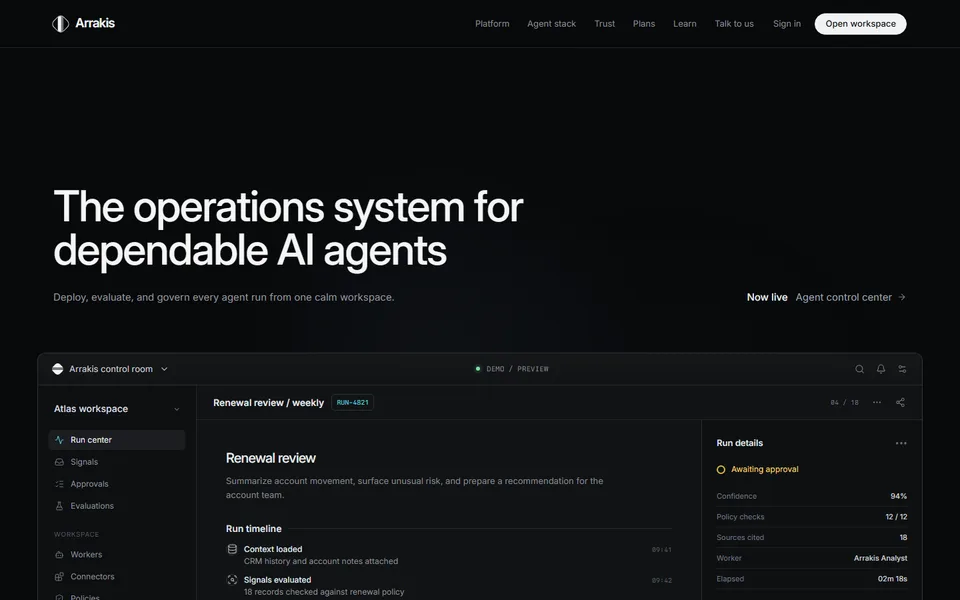The image size is (960, 600).
Task: Click the Confidence 94% value
Action: (x=898, y=496)
